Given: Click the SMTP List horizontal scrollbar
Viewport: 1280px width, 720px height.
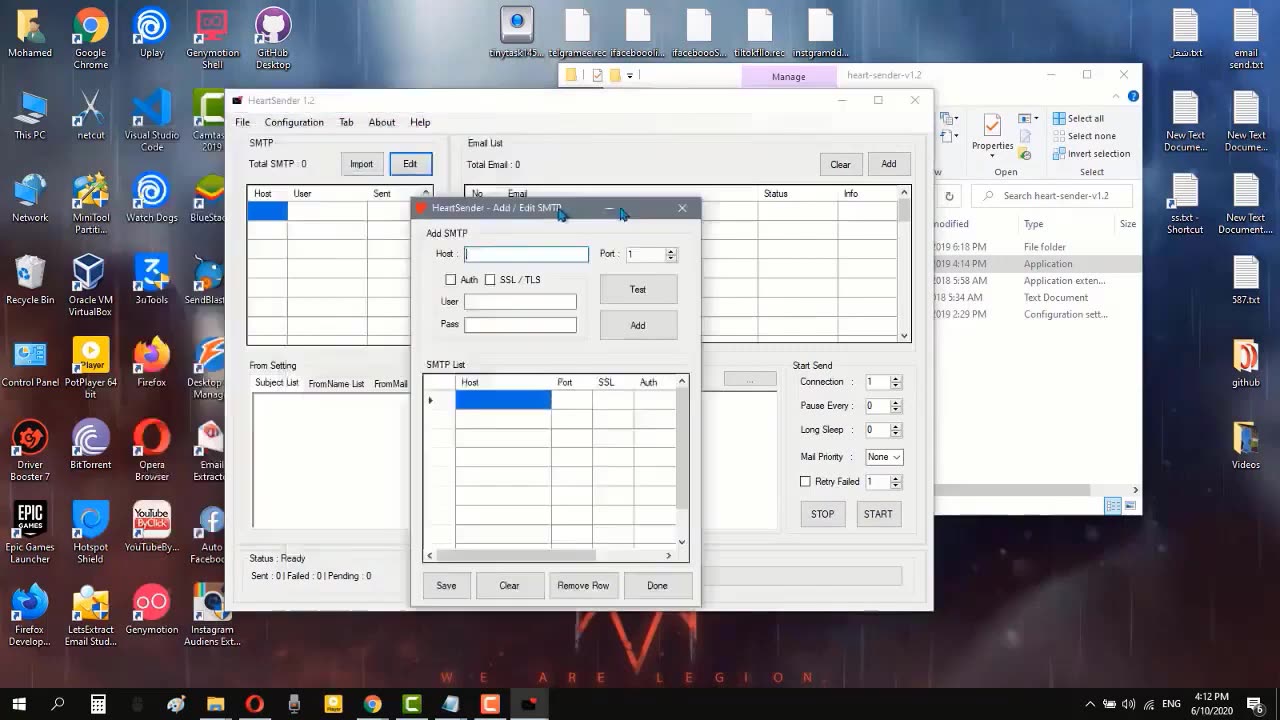Looking at the screenshot, I should tap(515, 555).
